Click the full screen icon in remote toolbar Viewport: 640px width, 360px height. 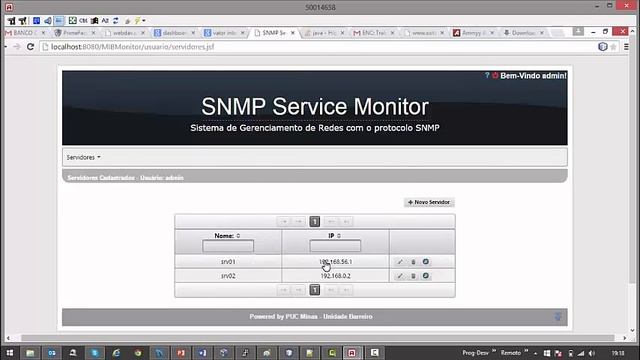72,20
